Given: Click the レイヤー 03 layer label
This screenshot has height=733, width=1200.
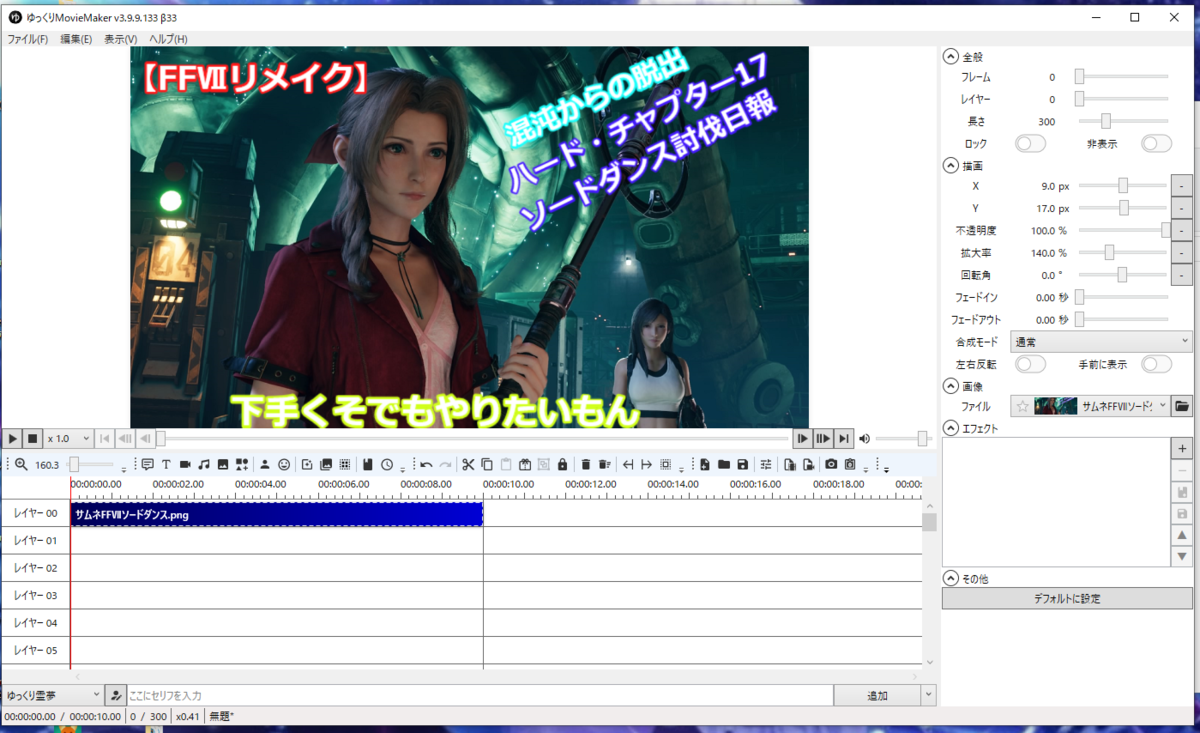Looking at the screenshot, I should [35, 596].
